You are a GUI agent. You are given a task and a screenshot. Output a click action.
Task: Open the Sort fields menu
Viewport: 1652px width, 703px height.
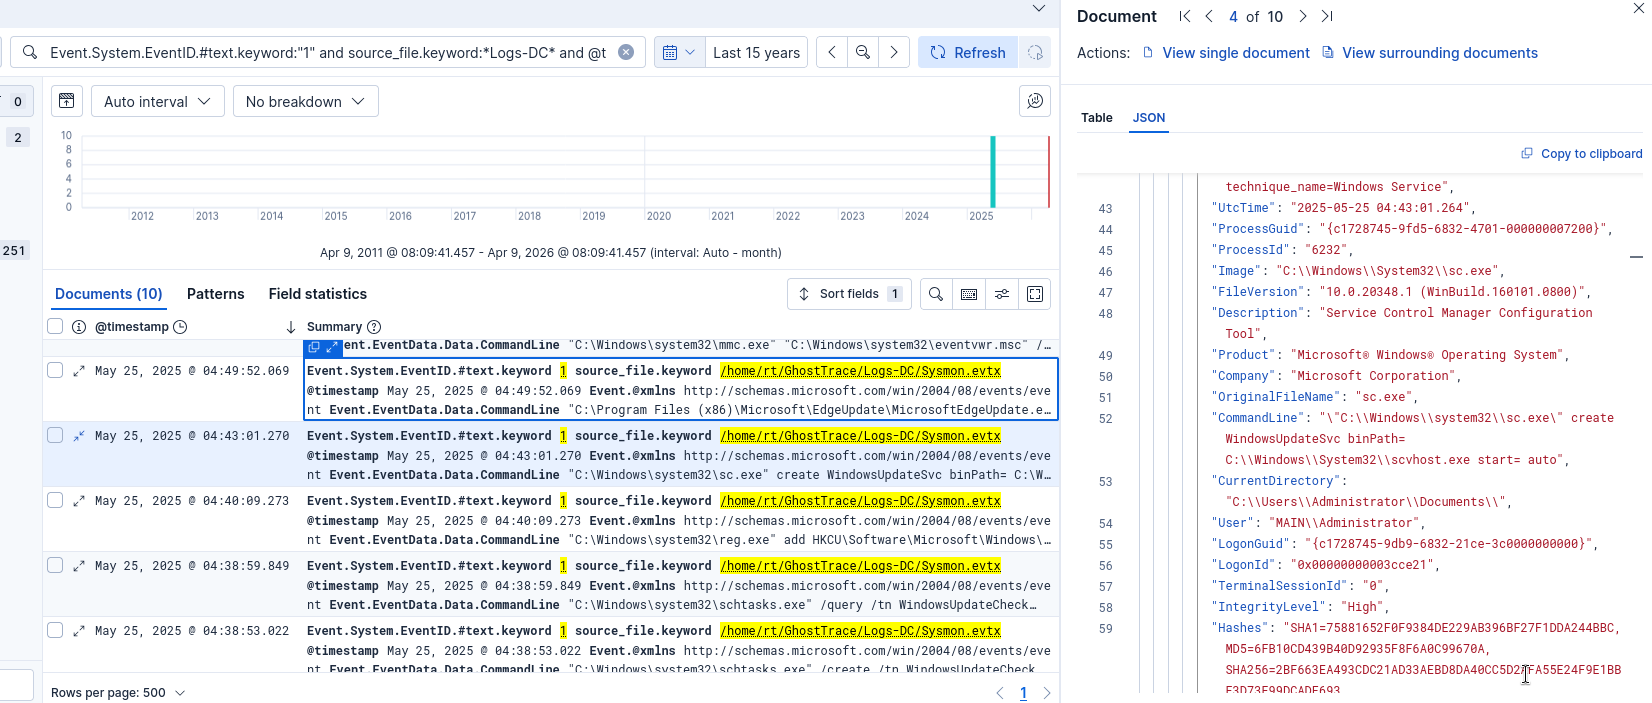[x=849, y=293]
